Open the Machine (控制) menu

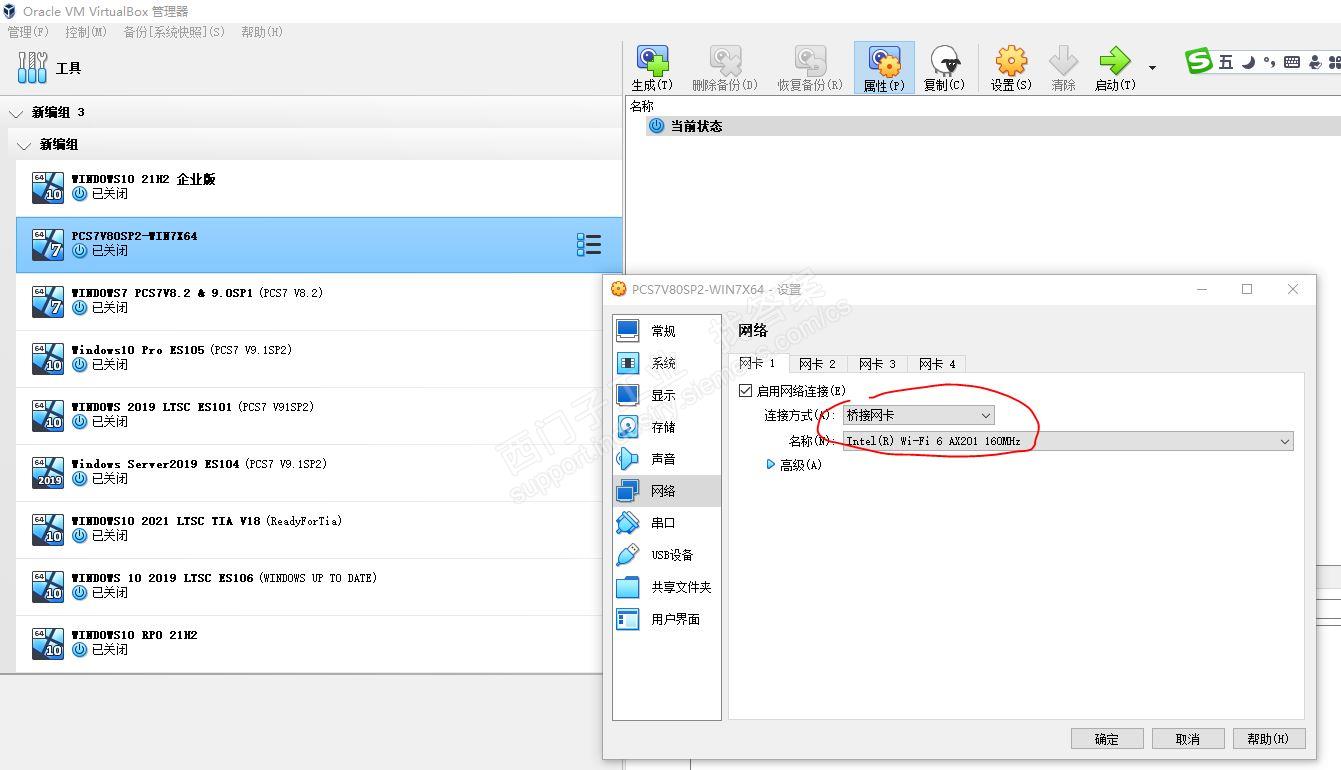tap(86, 32)
